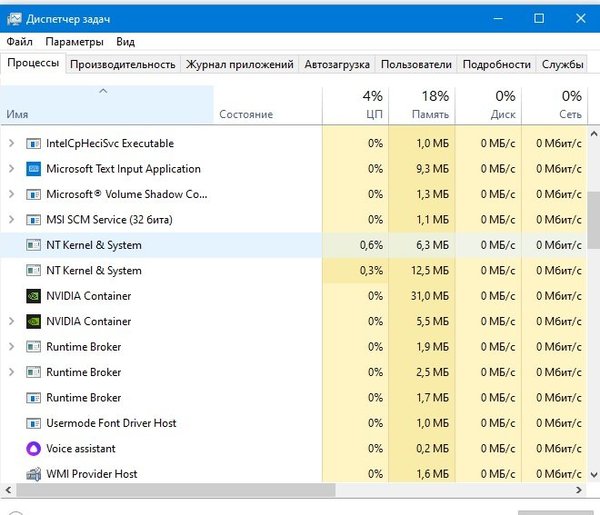
Task: Open the Параметры menu
Action: point(74,42)
